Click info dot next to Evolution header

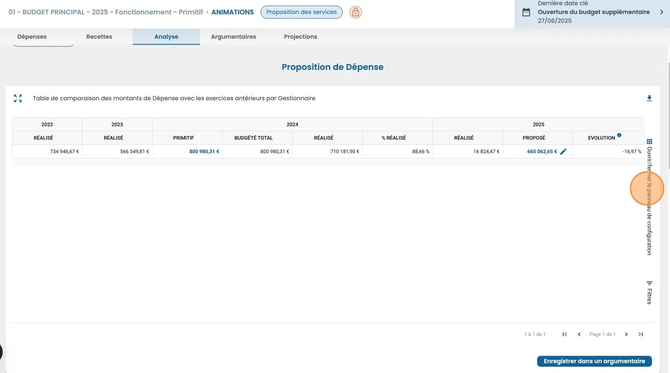pos(619,135)
